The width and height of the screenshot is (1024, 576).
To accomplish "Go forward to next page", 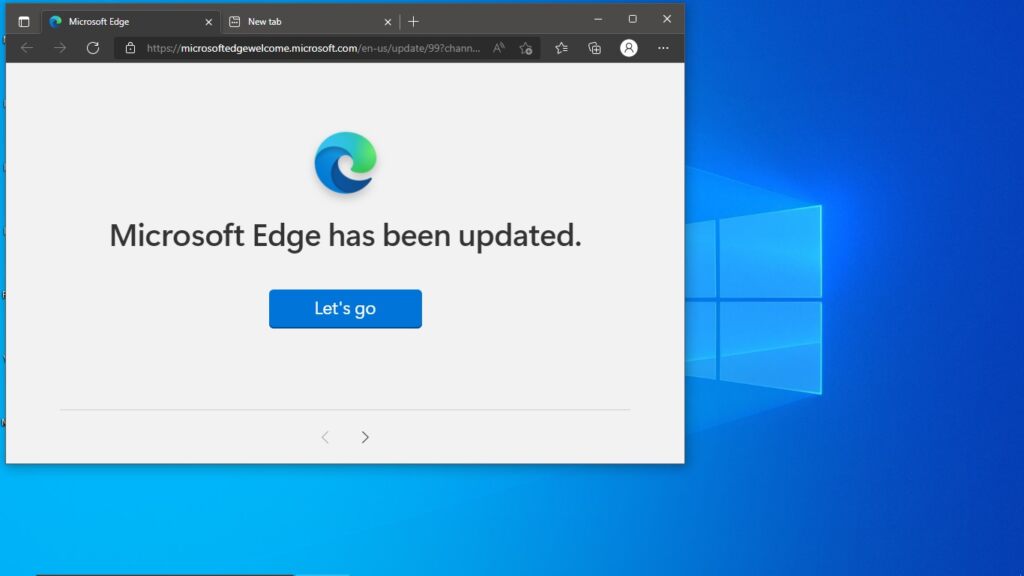I will coord(59,48).
